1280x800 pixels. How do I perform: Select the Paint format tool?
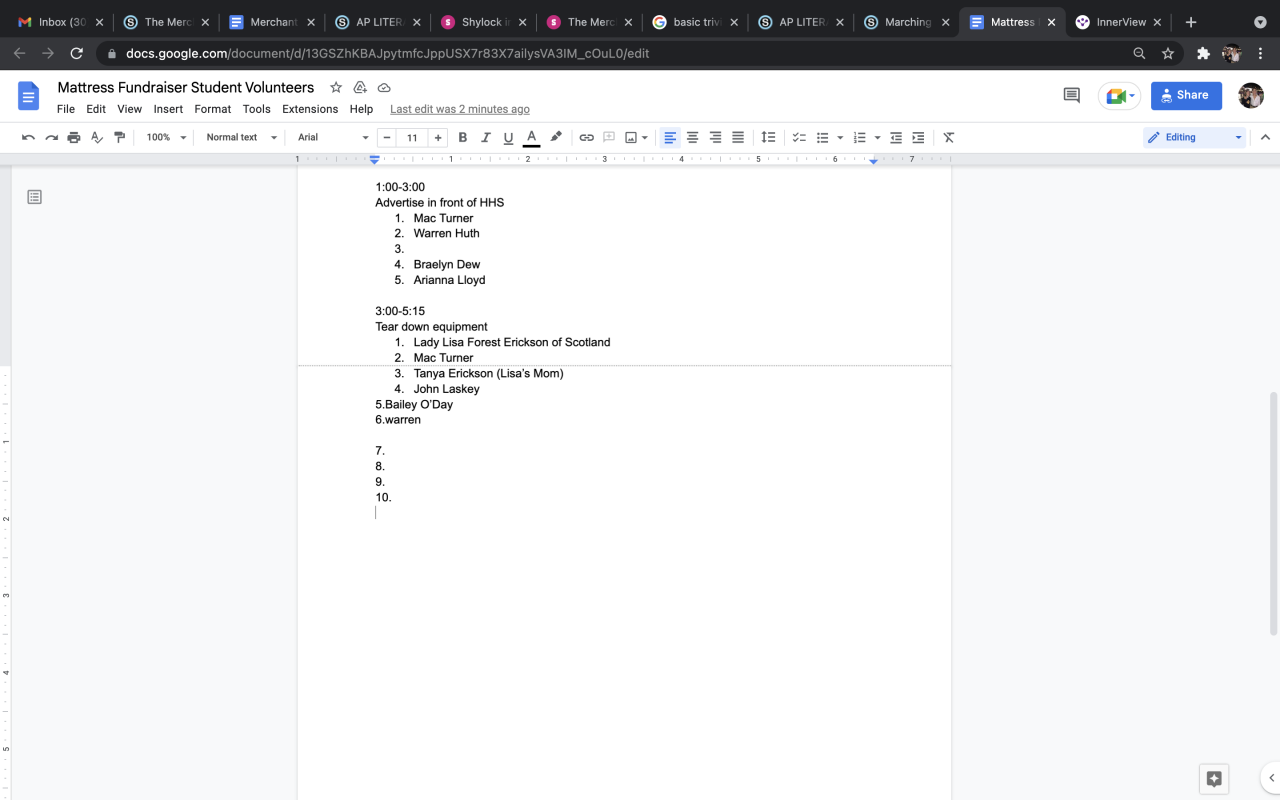pyautogui.click(x=120, y=137)
